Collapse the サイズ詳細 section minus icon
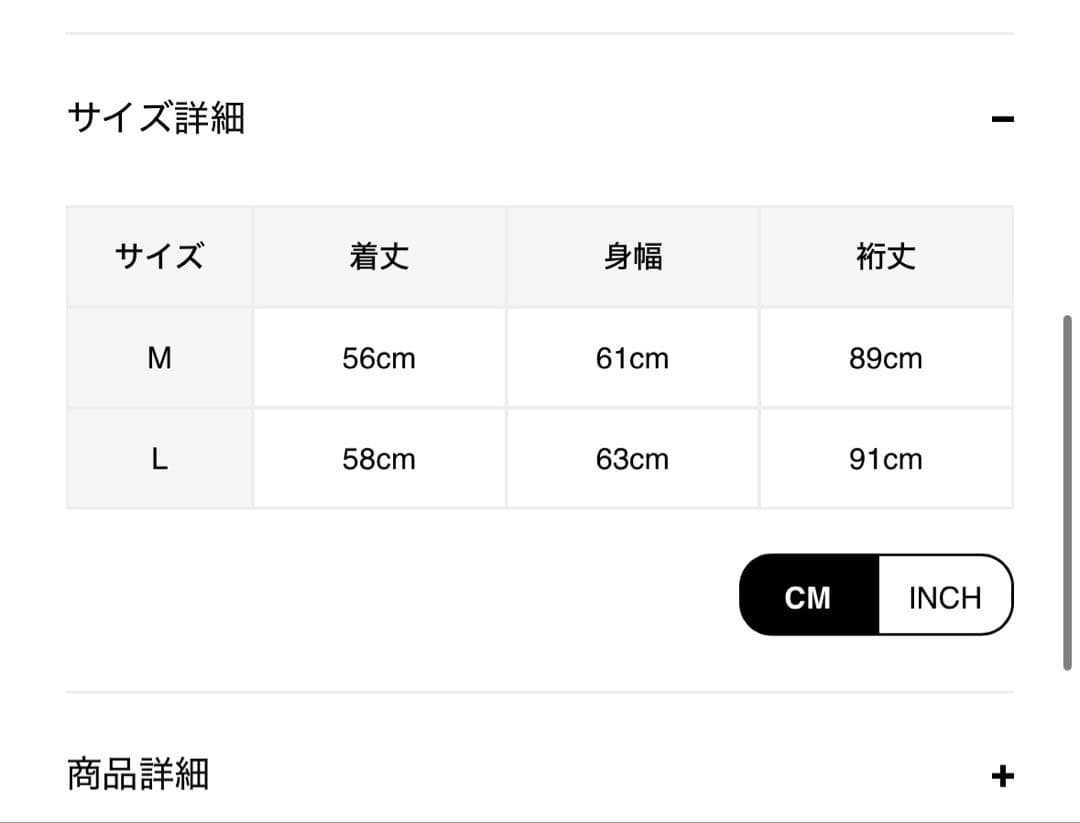The width and height of the screenshot is (1080, 823). [x=1002, y=120]
